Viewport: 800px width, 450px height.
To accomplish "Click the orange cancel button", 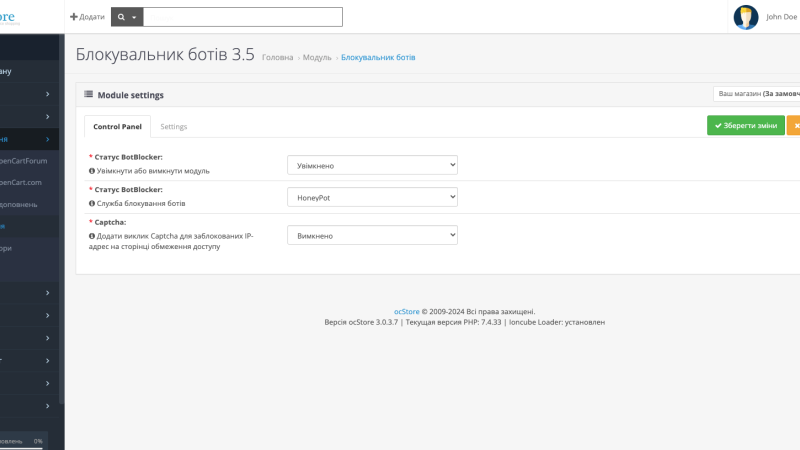I will click(x=794, y=126).
